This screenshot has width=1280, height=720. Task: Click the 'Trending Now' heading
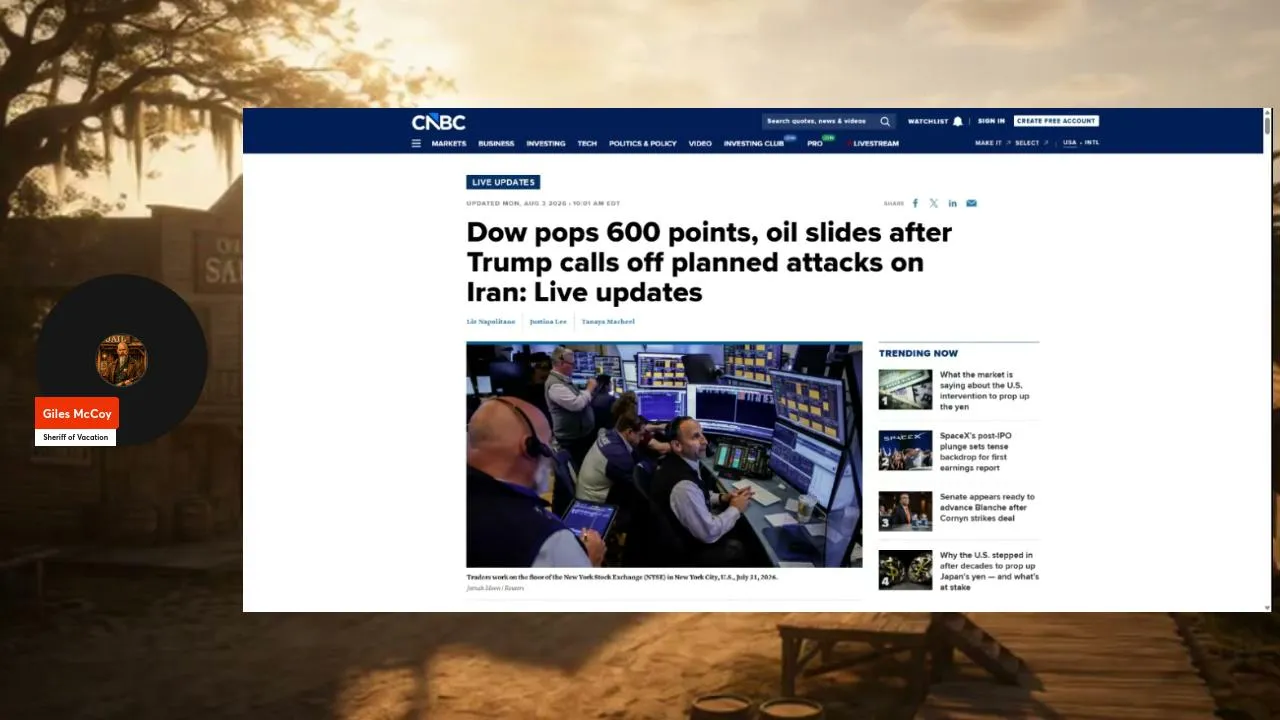click(918, 353)
